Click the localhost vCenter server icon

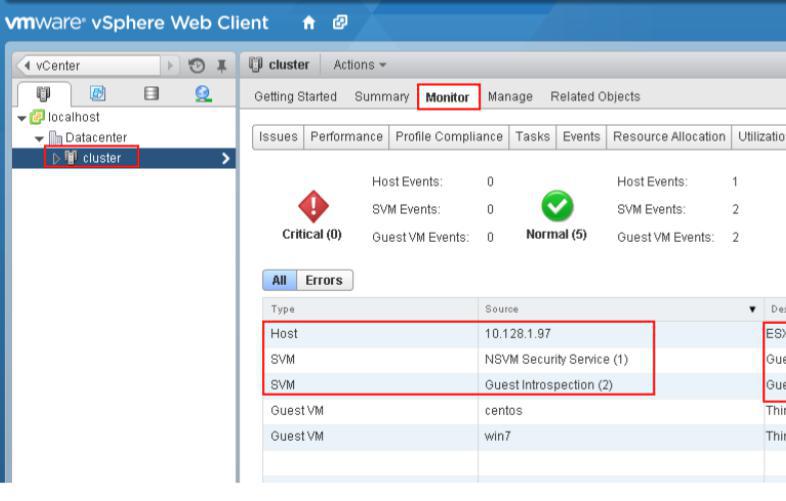pyautogui.click(x=37, y=117)
